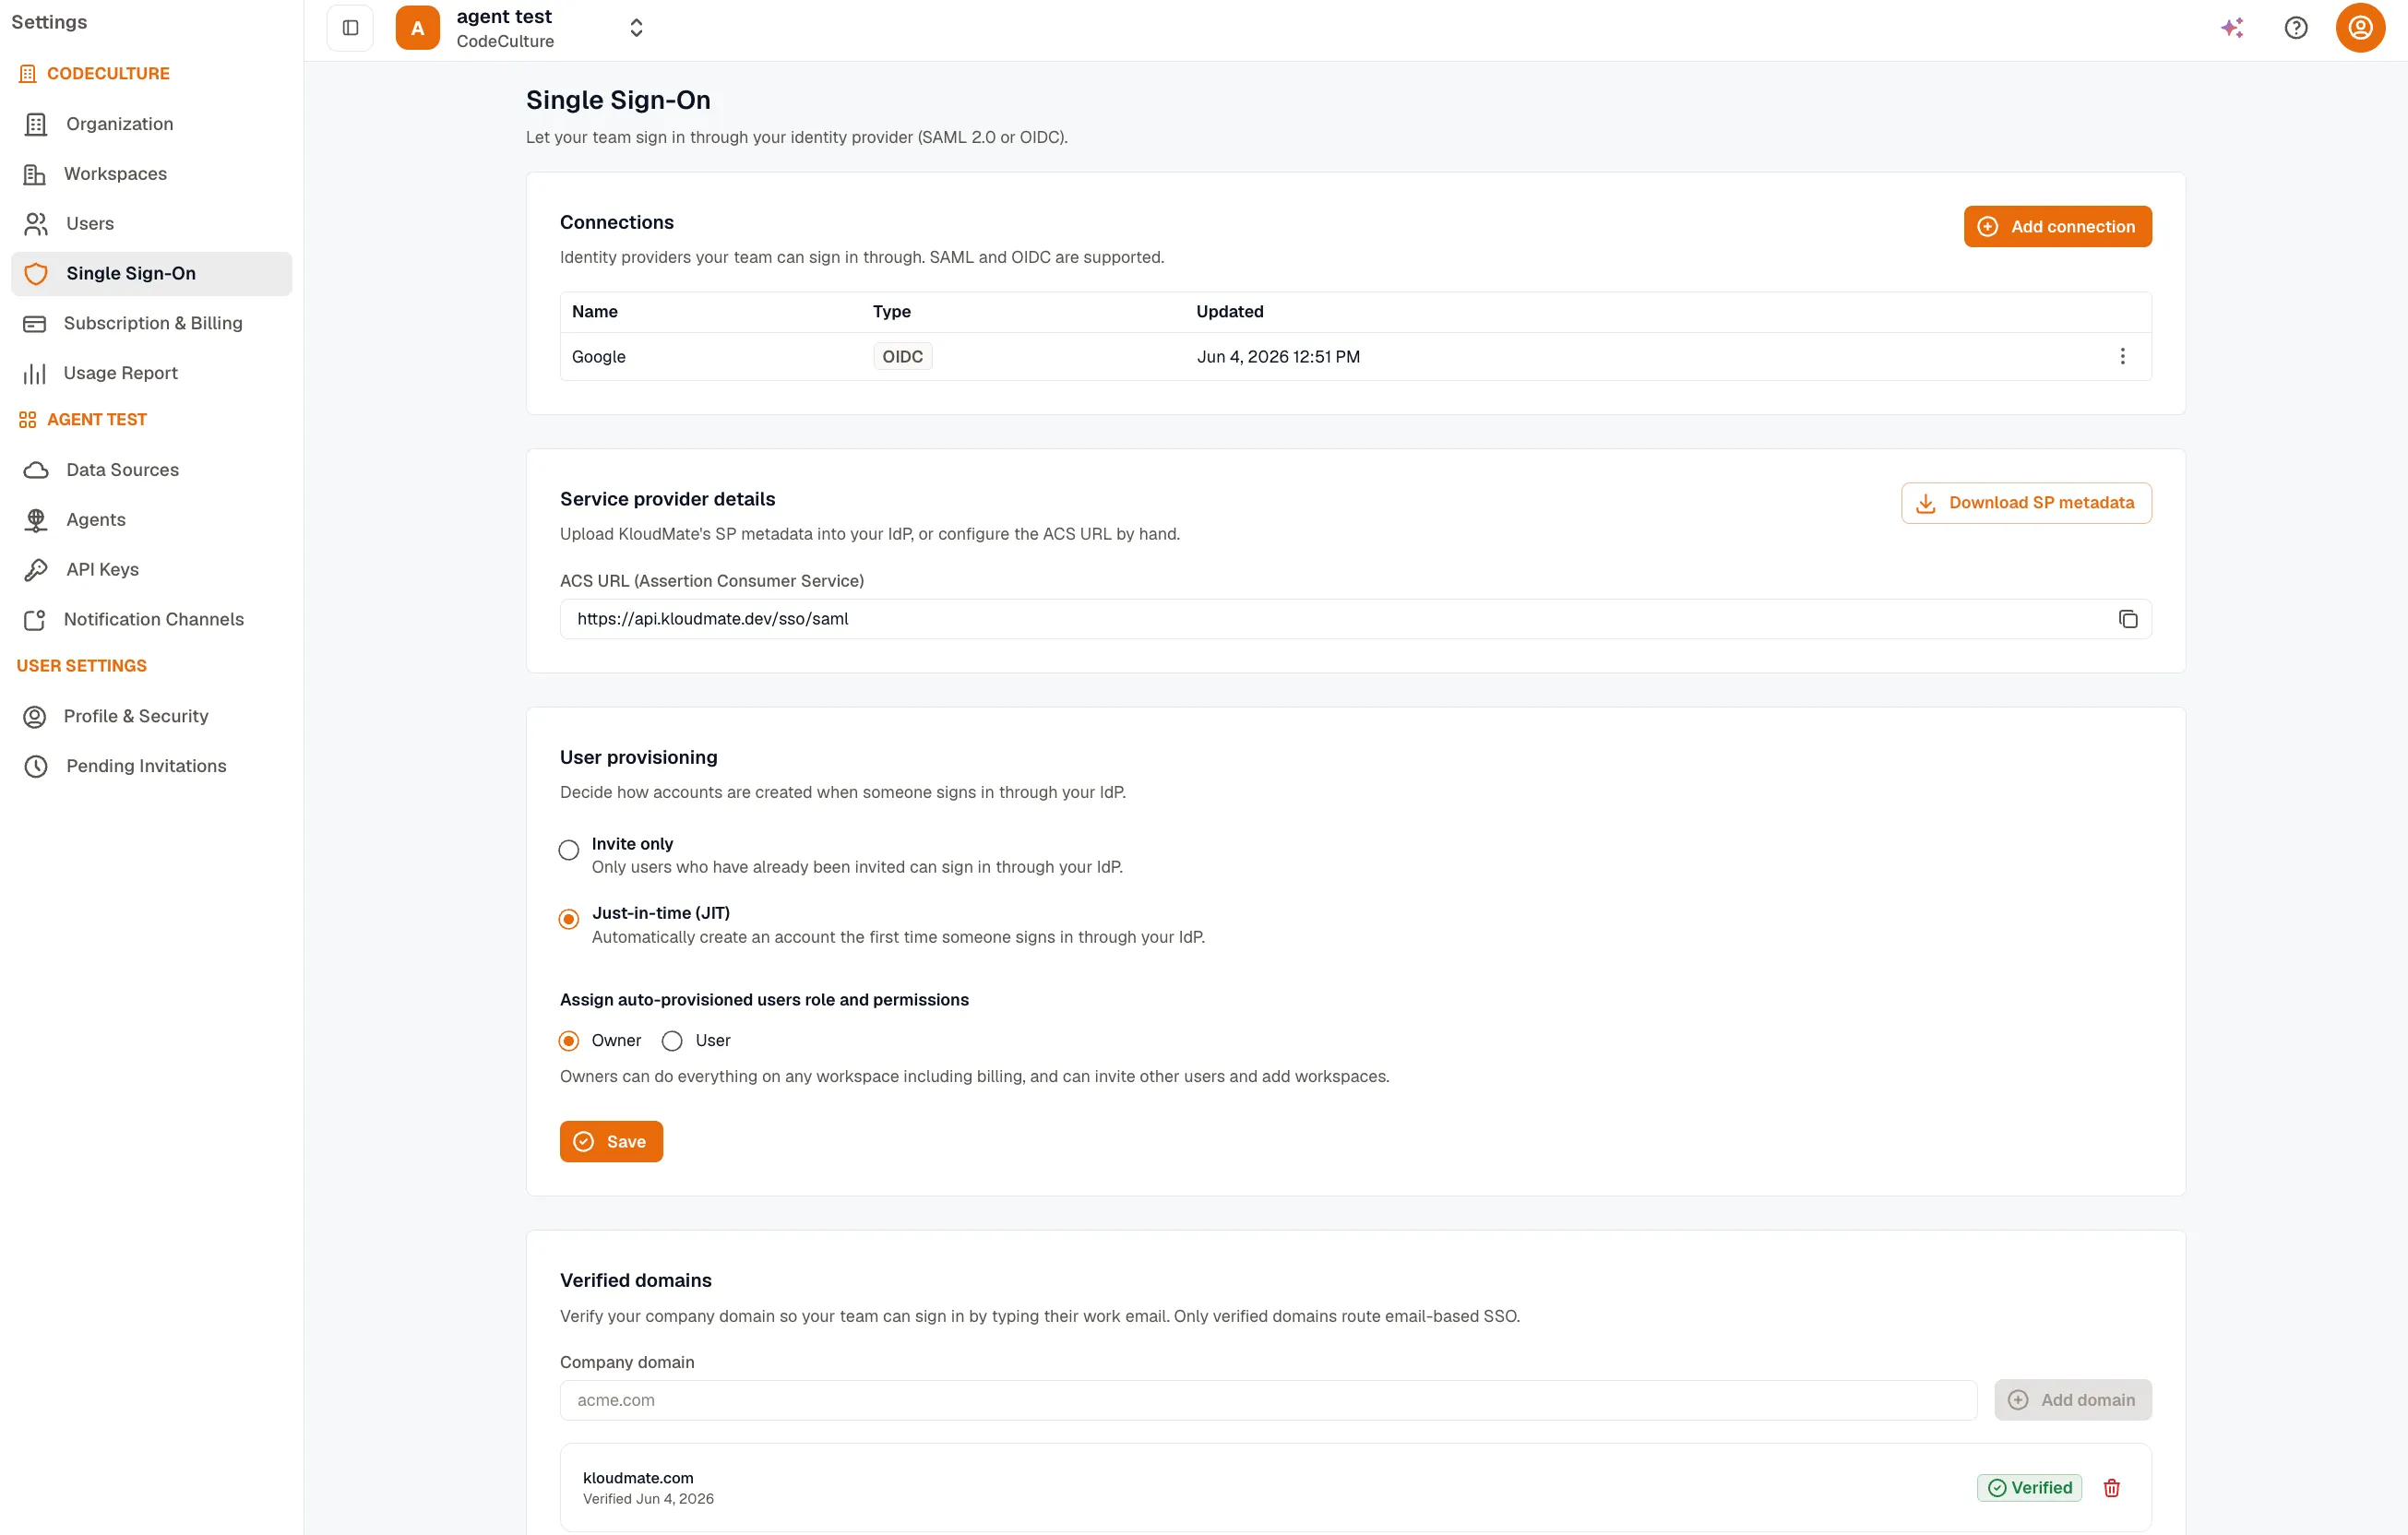2408x1535 pixels.
Task: Open the Google connection three-dot menu
Action: (2122, 357)
